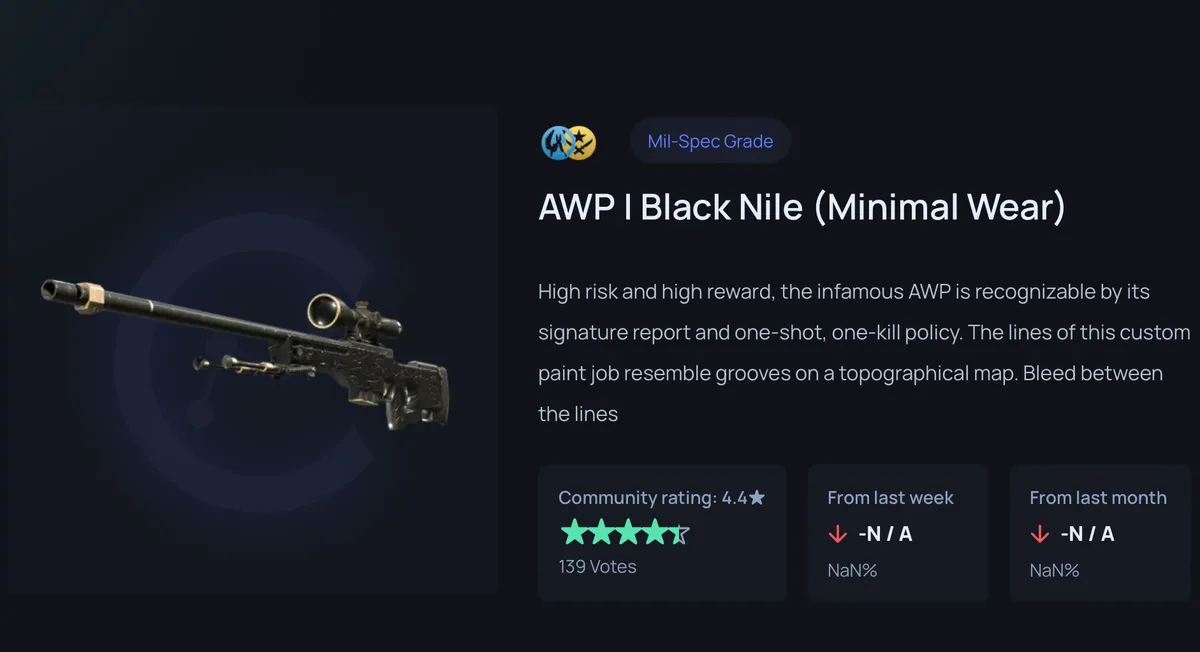This screenshot has height=652, width=1200.
Task: Click the Mil-Spec Grade badge
Action: pyautogui.click(x=710, y=141)
